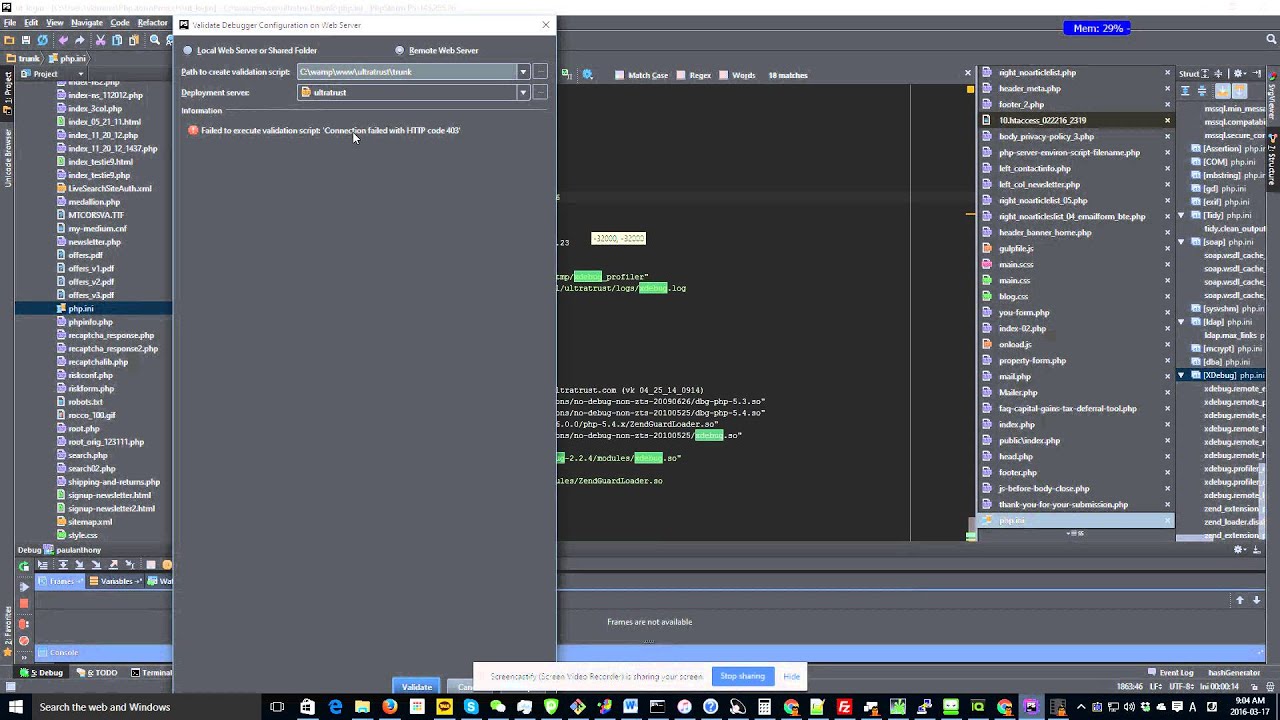This screenshot has width=1280, height=720.
Task: Click the Windows Start button
Action: (16, 707)
